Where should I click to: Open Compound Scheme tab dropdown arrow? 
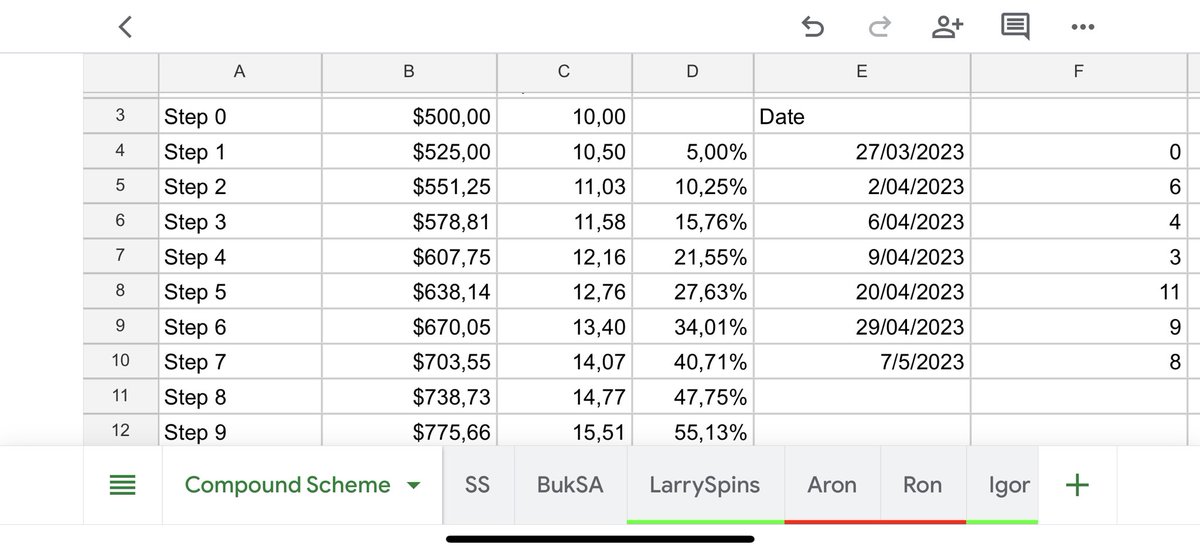tap(413, 486)
